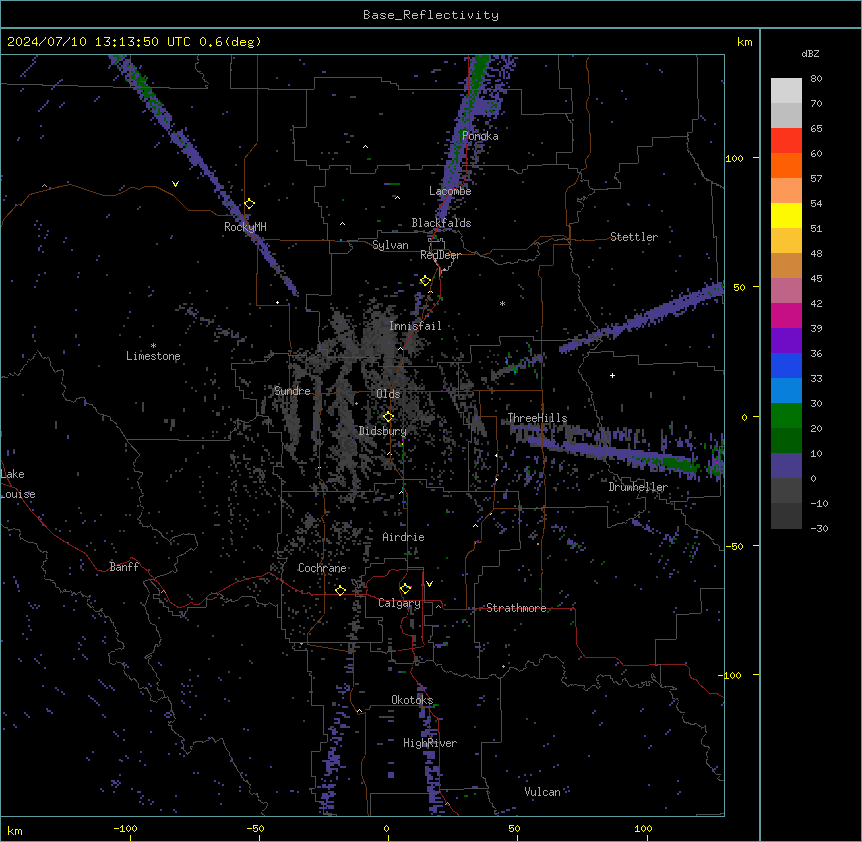Click the Didsbury town label
Image resolution: width=862 pixels, height=842 pixels.
(x=383, y=431)
